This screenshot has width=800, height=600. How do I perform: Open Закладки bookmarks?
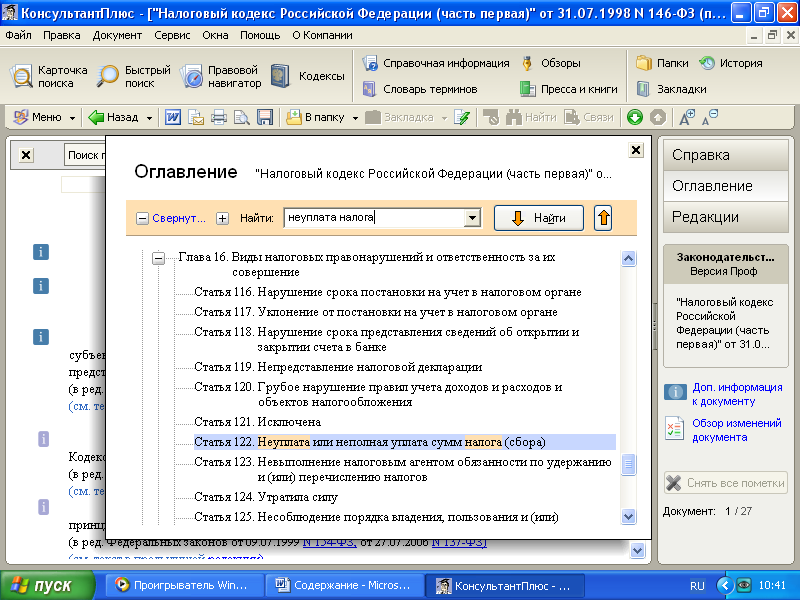(671, 89)
